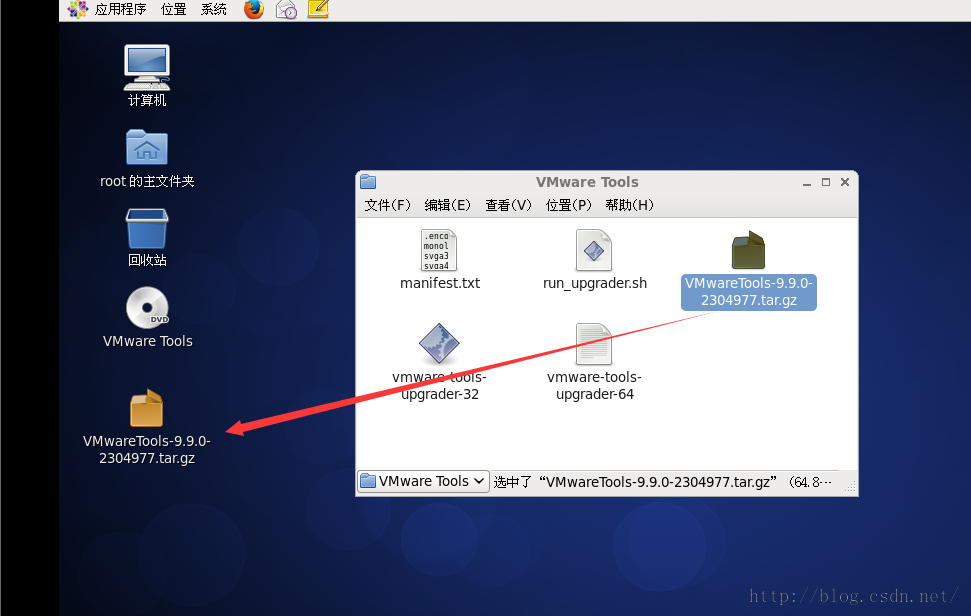Click highlighted VMwareTools-9.9.0-2304977.tar.gz label in window
The height and width of the screenshot is (616, 971).
749,292
